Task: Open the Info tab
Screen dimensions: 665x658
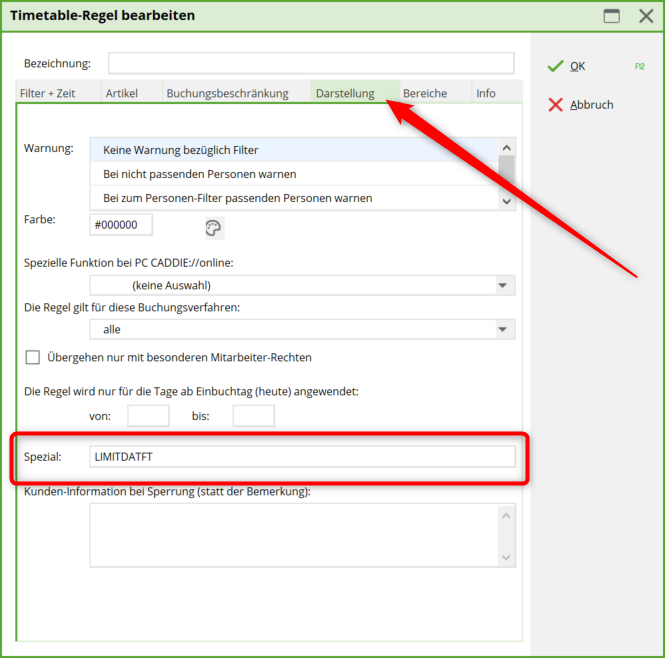Action: point(486,93)
